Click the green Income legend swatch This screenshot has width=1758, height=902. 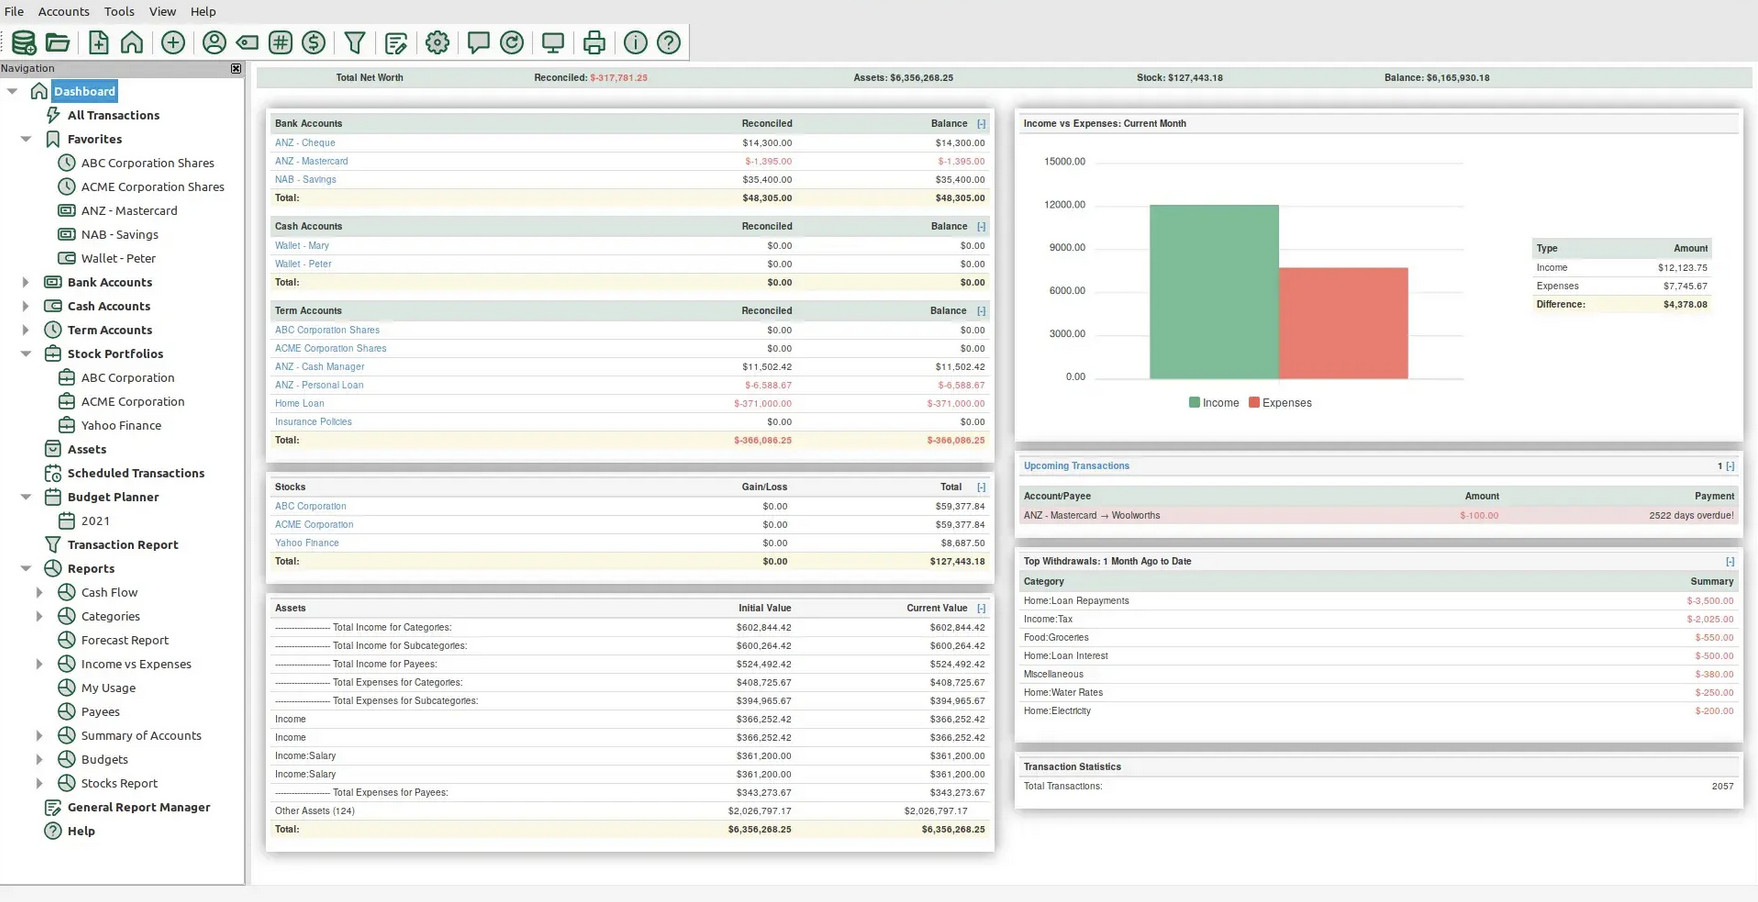pos(1194,403)
